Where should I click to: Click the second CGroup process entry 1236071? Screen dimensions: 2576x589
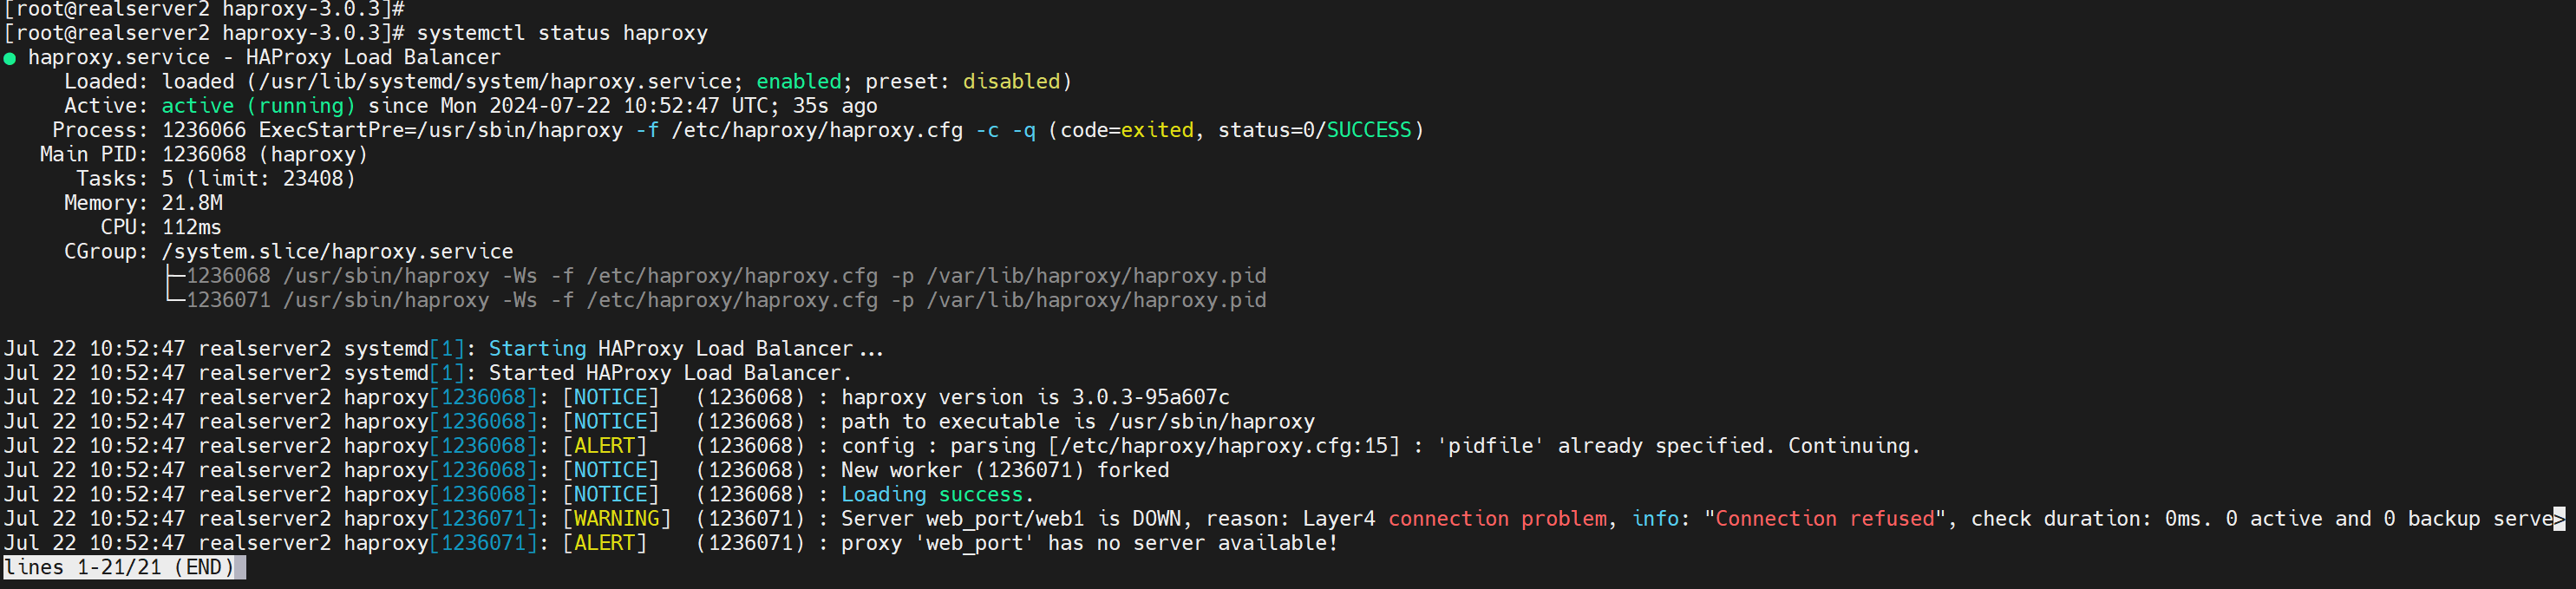click(x=228, y=301)
